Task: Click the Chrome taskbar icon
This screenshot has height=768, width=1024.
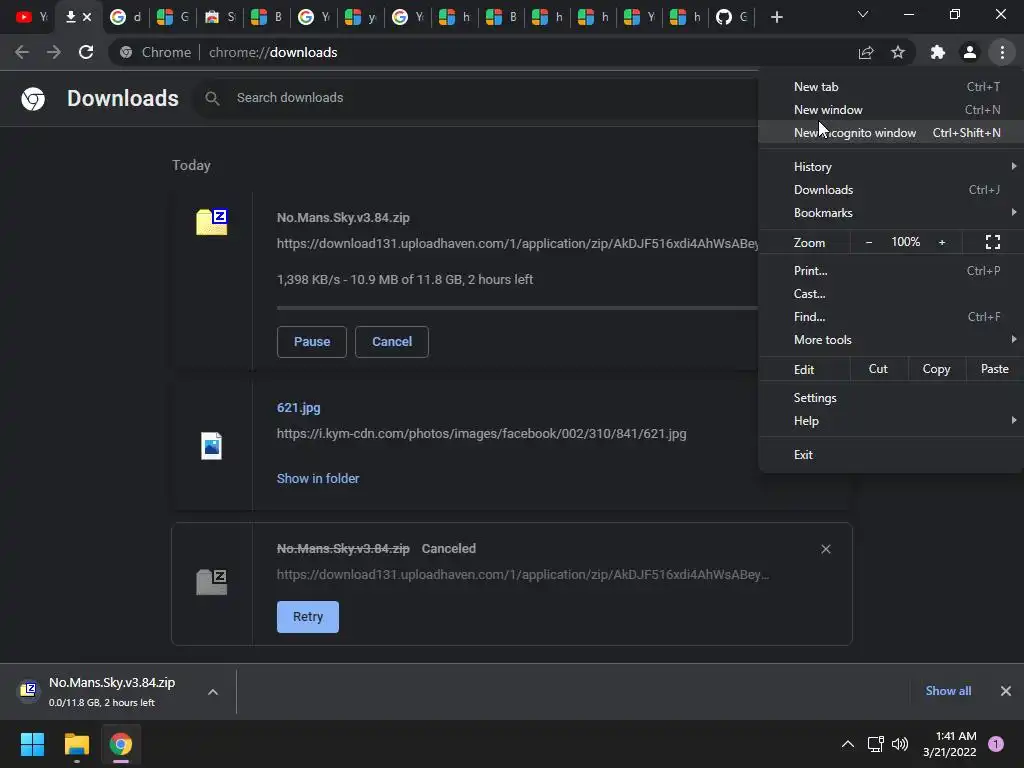Action: point(120,744)
